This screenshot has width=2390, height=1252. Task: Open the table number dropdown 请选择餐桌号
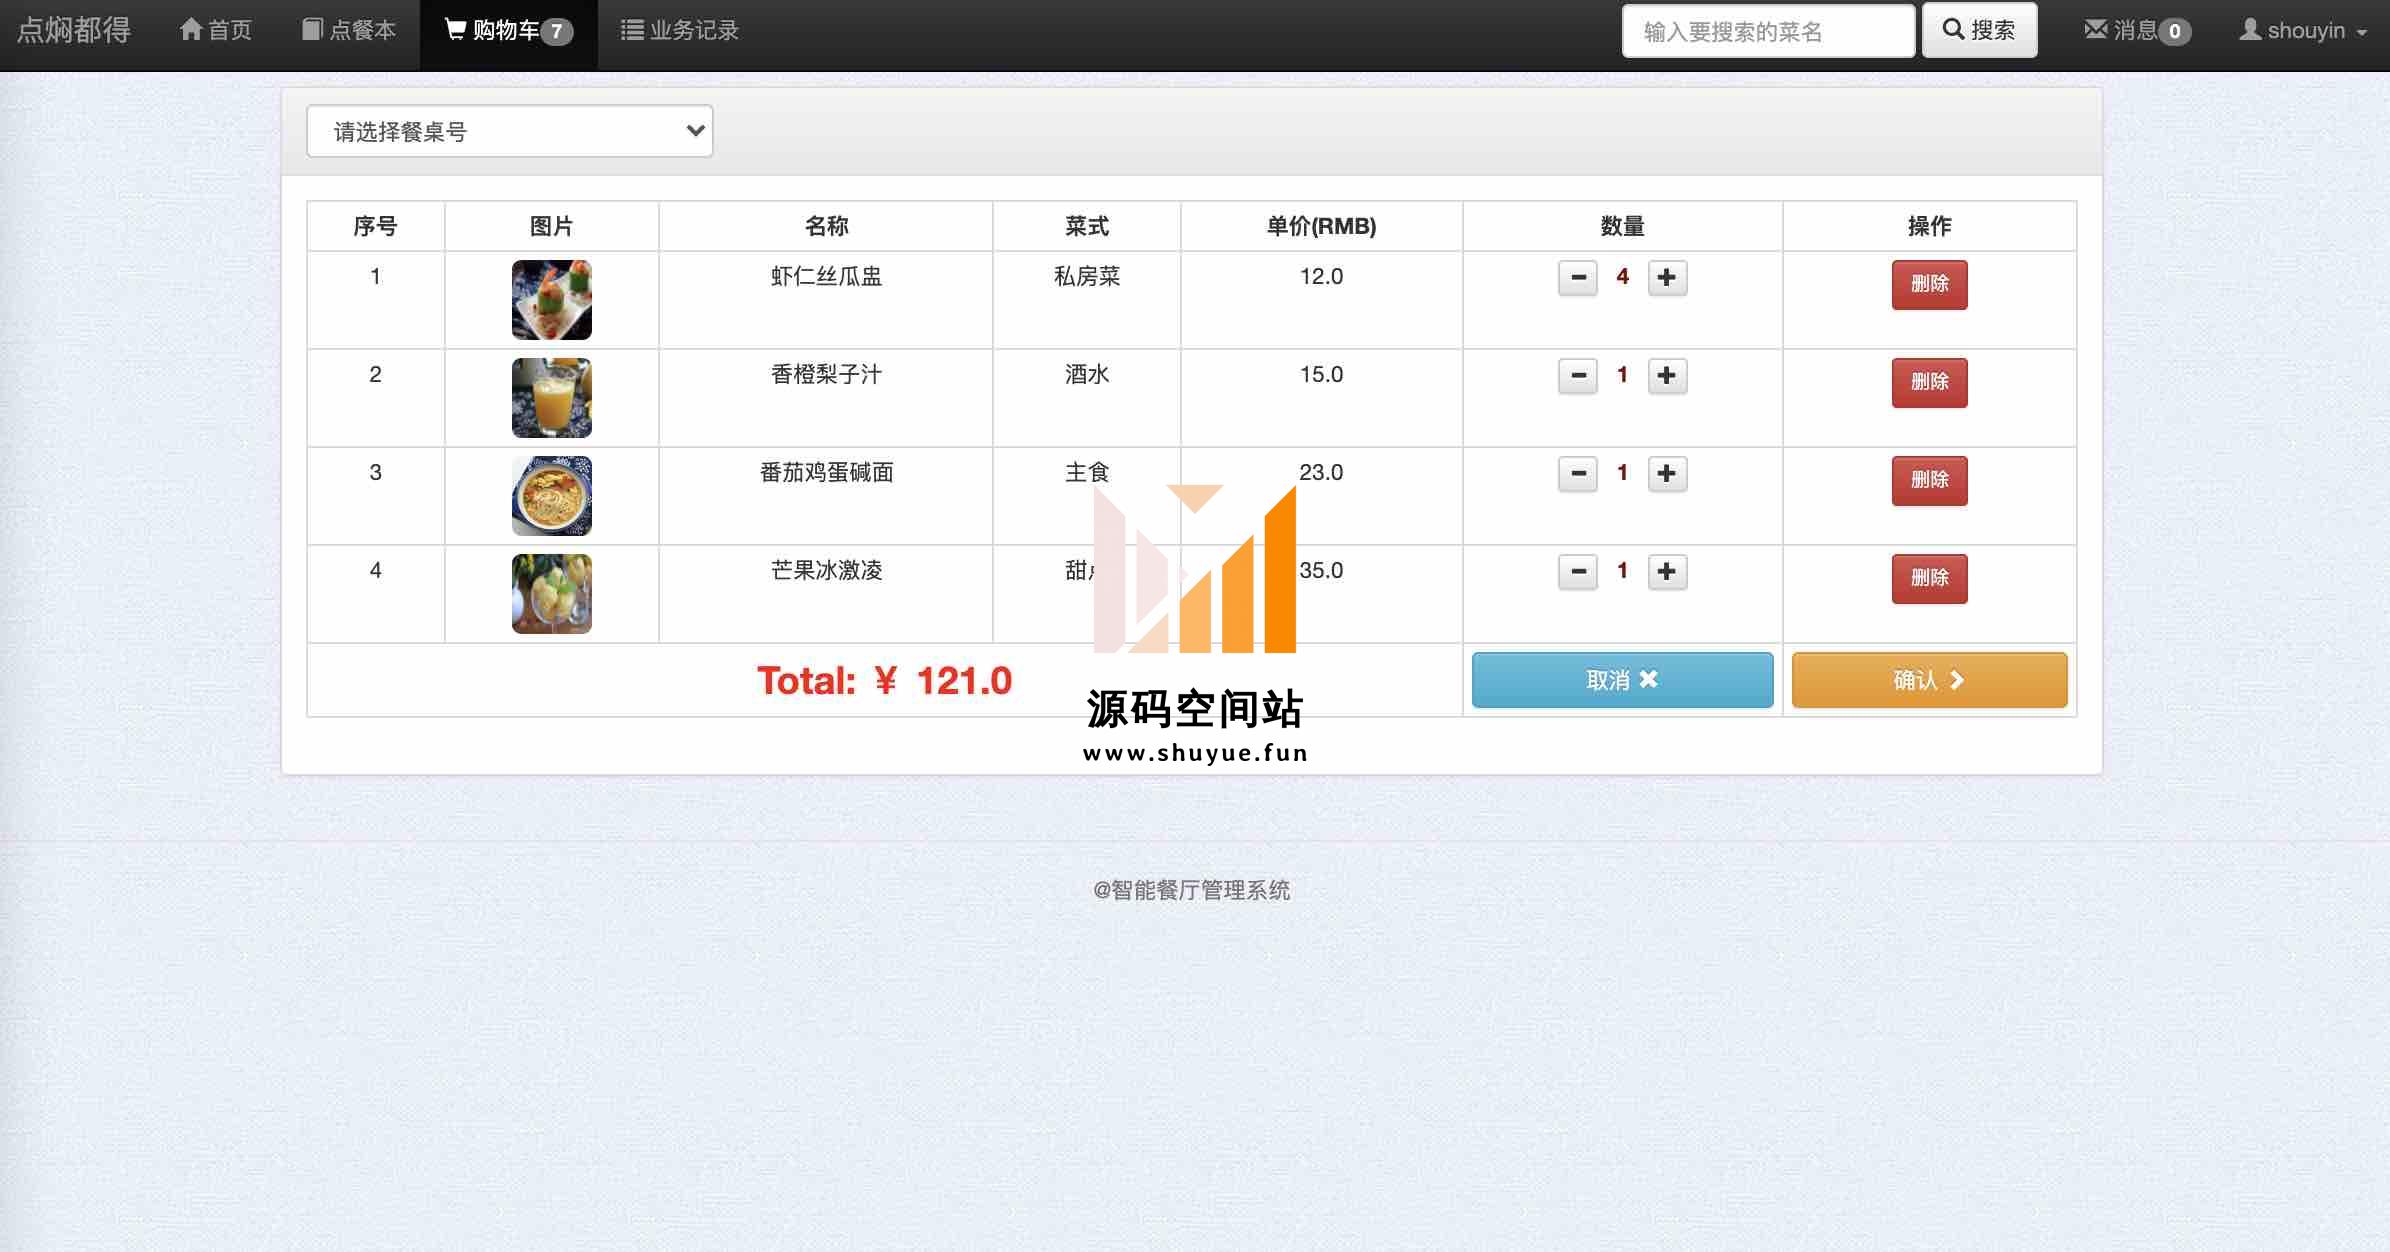[x=510, y=131]
